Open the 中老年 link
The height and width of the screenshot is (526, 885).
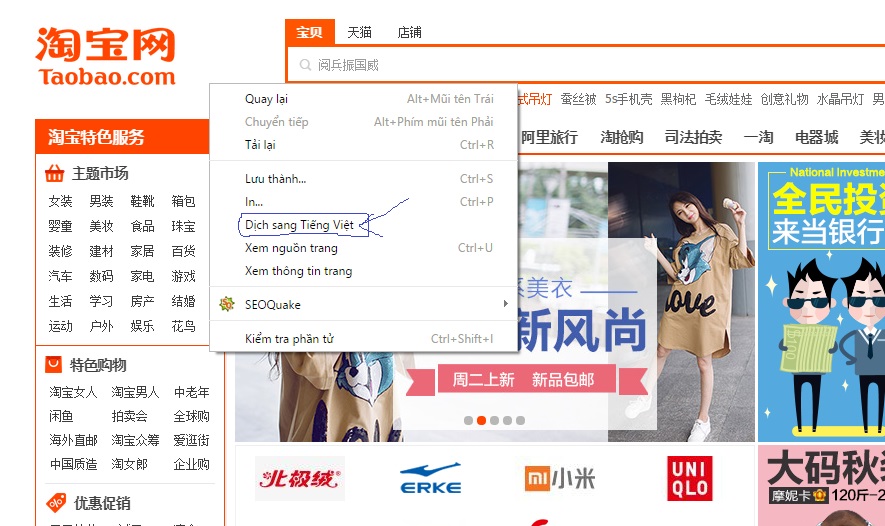pyautogui.click(x=191, y=392)
